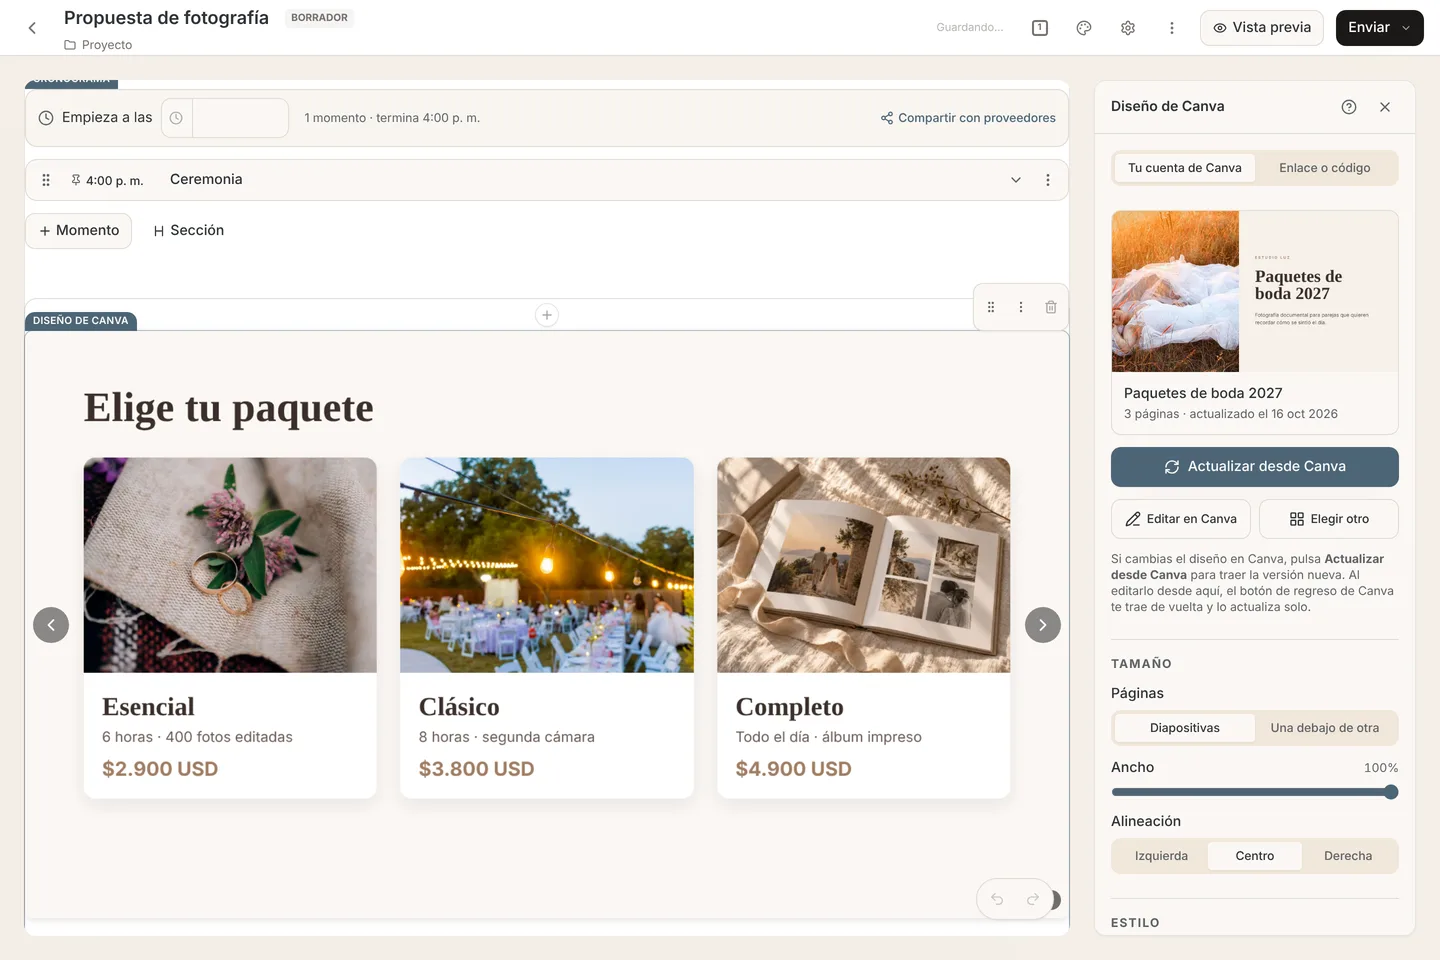Click the Vista previa button
The width and height of the screenshot is (1440, 960).
point(1262,28)
